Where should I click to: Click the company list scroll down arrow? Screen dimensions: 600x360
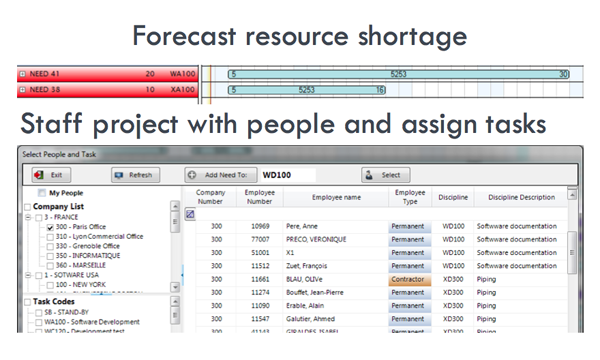pos(175,287)
